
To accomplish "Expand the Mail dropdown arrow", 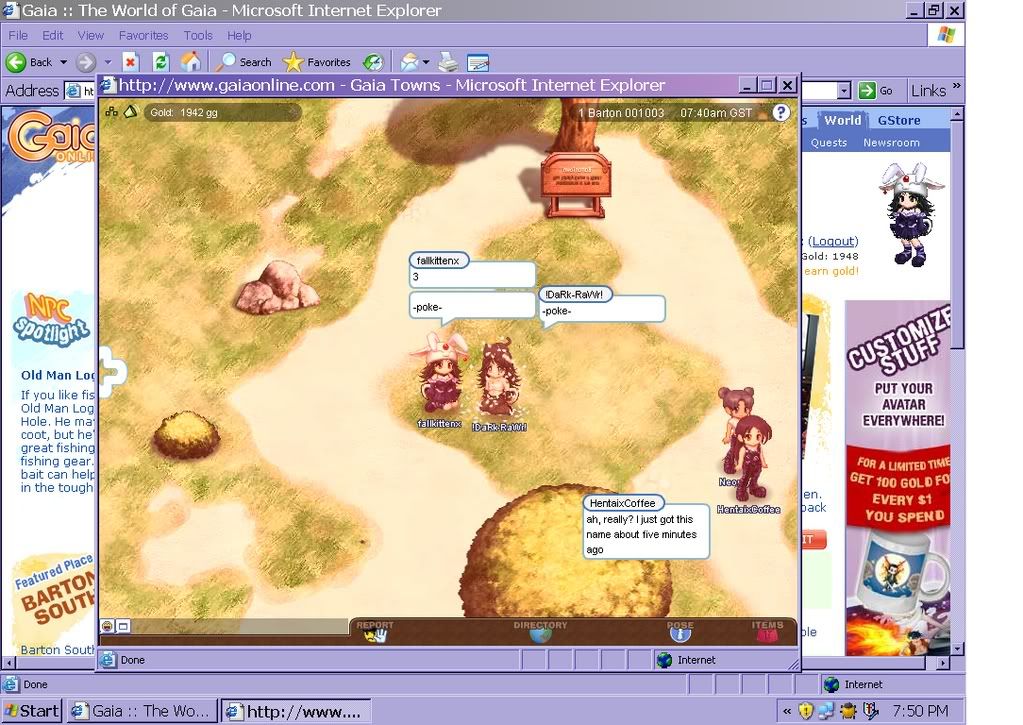I will coord(426,62).
